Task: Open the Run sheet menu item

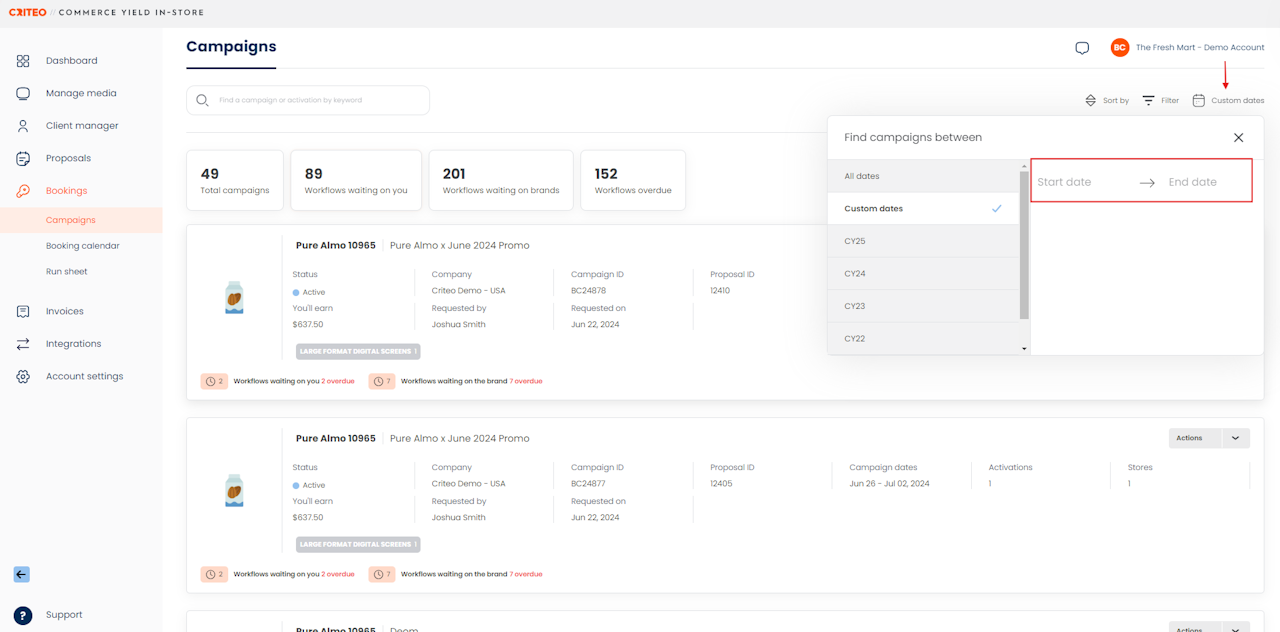Action: 66,272
